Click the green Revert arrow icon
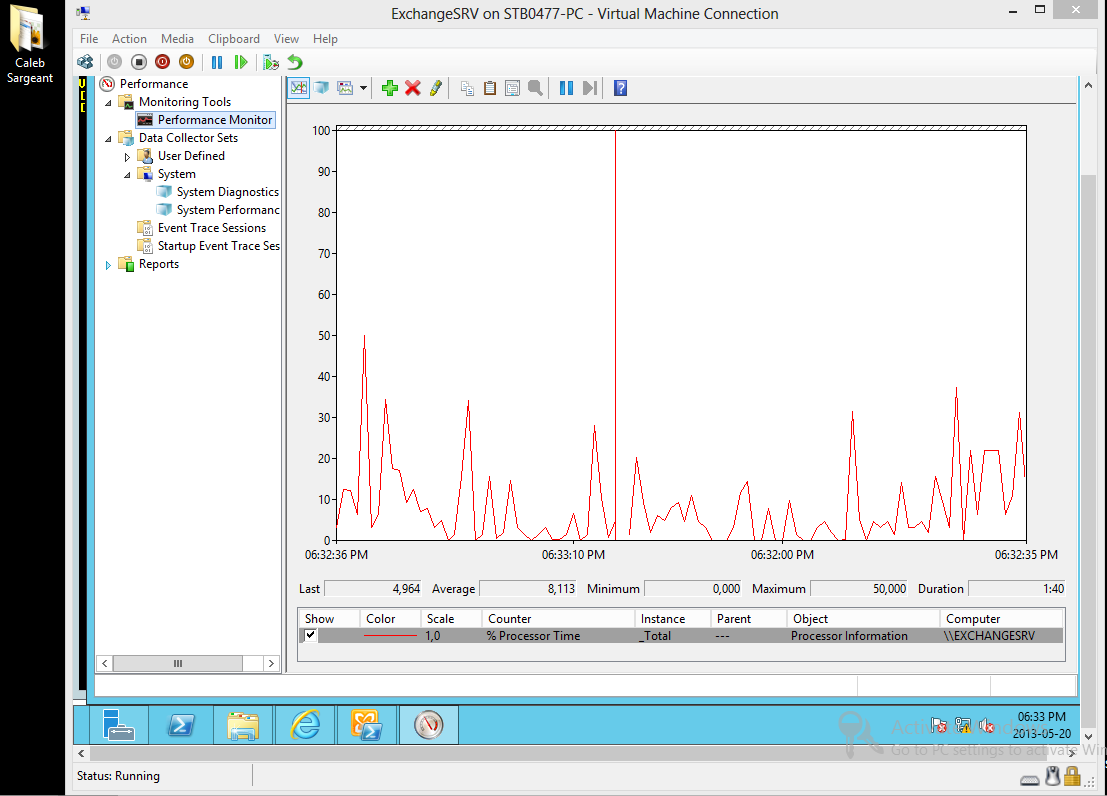1107x796 pixels. pyautogui.click(x=295, y=62)
